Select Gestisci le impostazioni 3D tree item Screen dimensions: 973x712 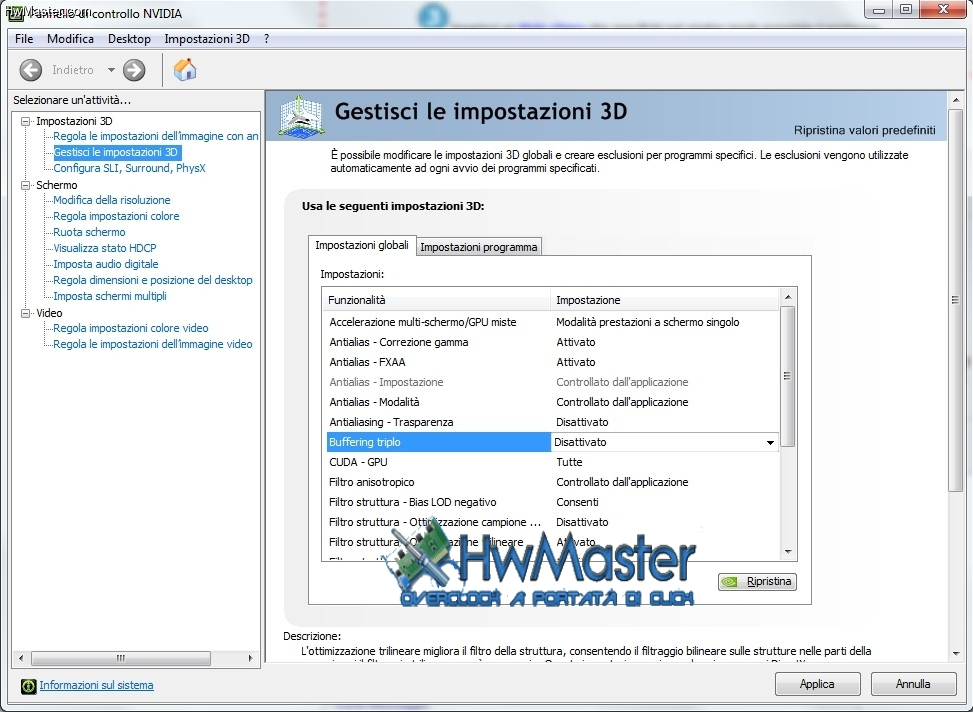point(115,152)
